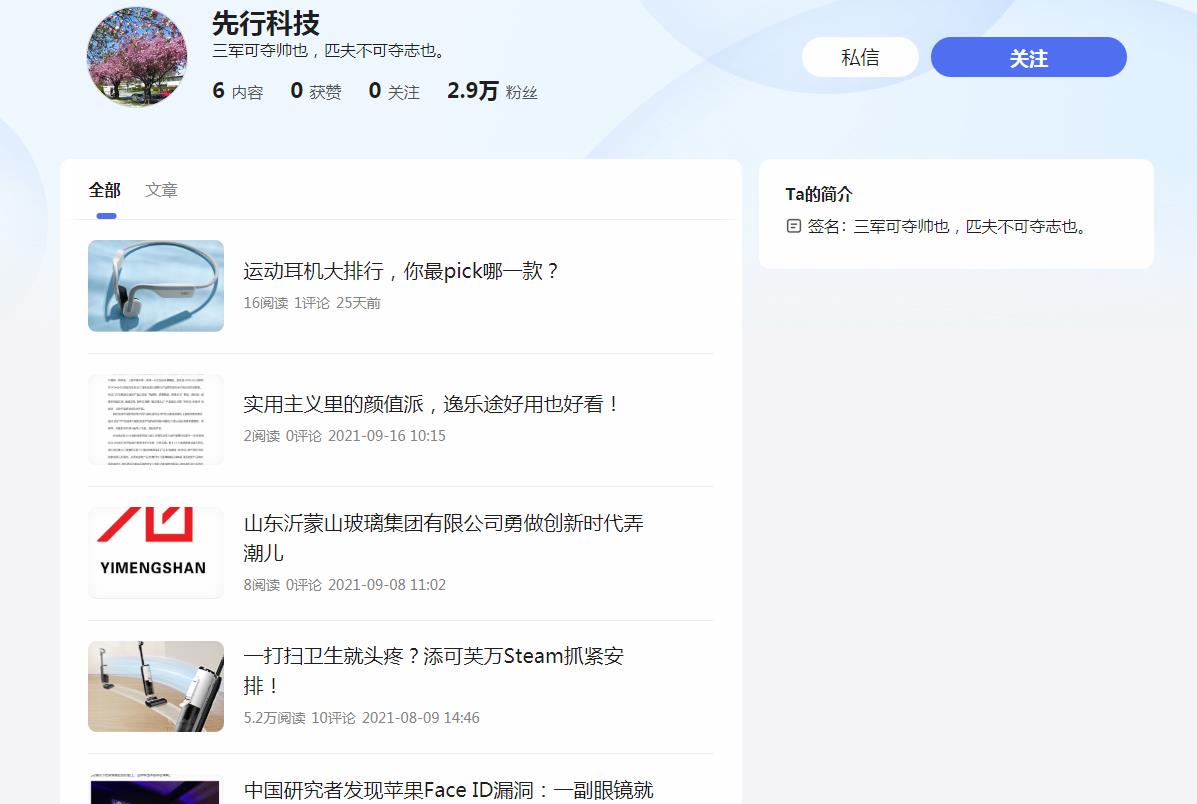The image size is (1197, 804).
Task: Click the signature text under username
Action: [x=328, y=51]
